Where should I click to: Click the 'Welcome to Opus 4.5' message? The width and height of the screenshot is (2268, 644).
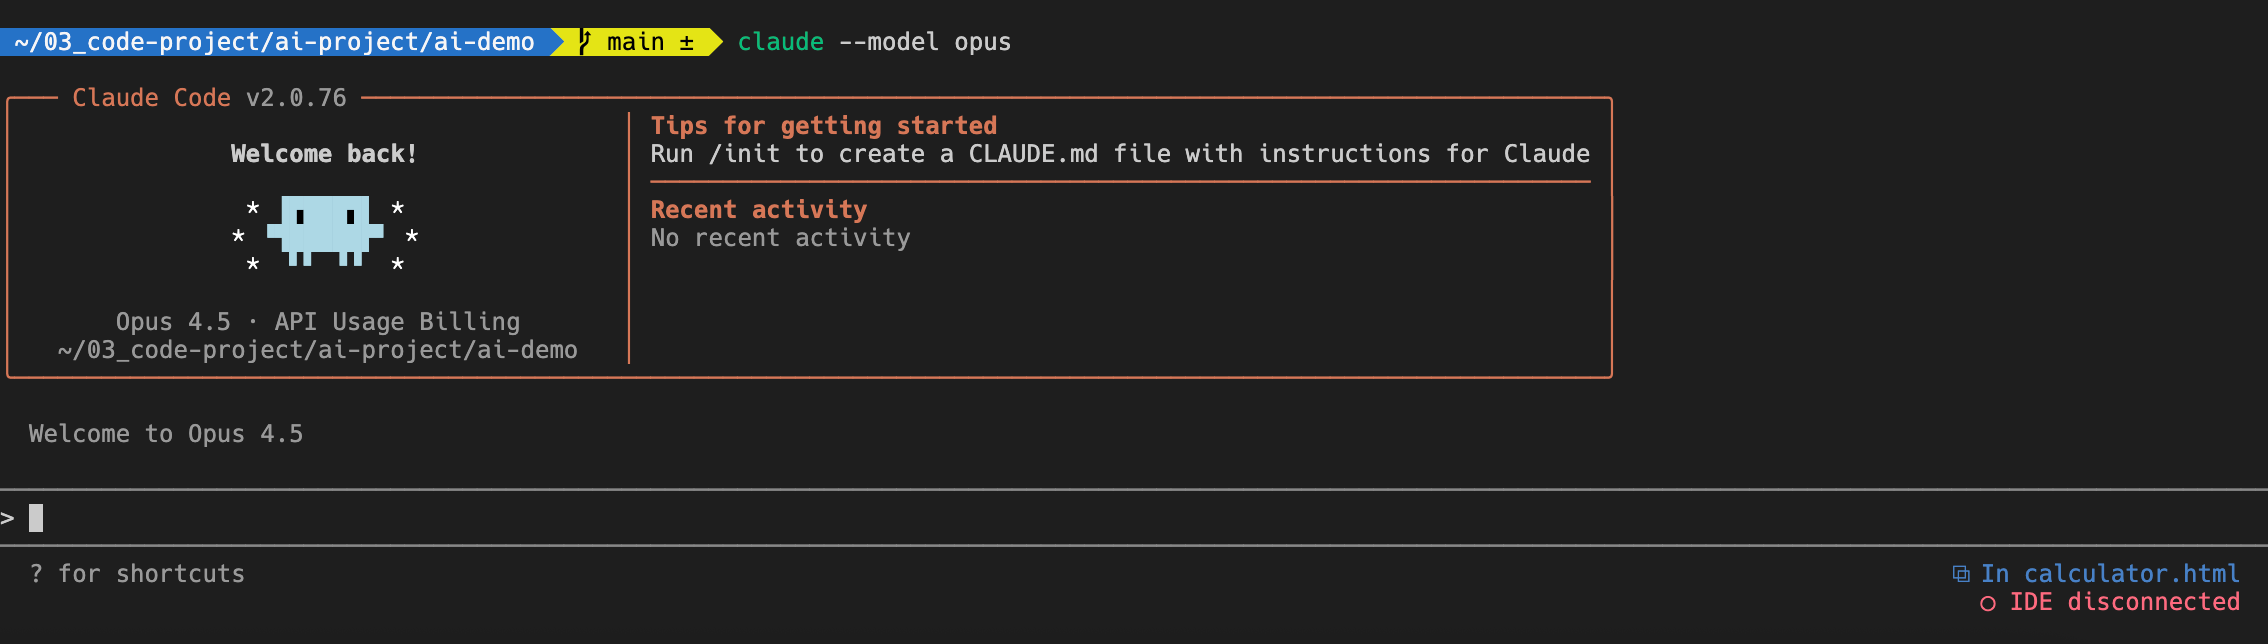(x=166, y=434)
